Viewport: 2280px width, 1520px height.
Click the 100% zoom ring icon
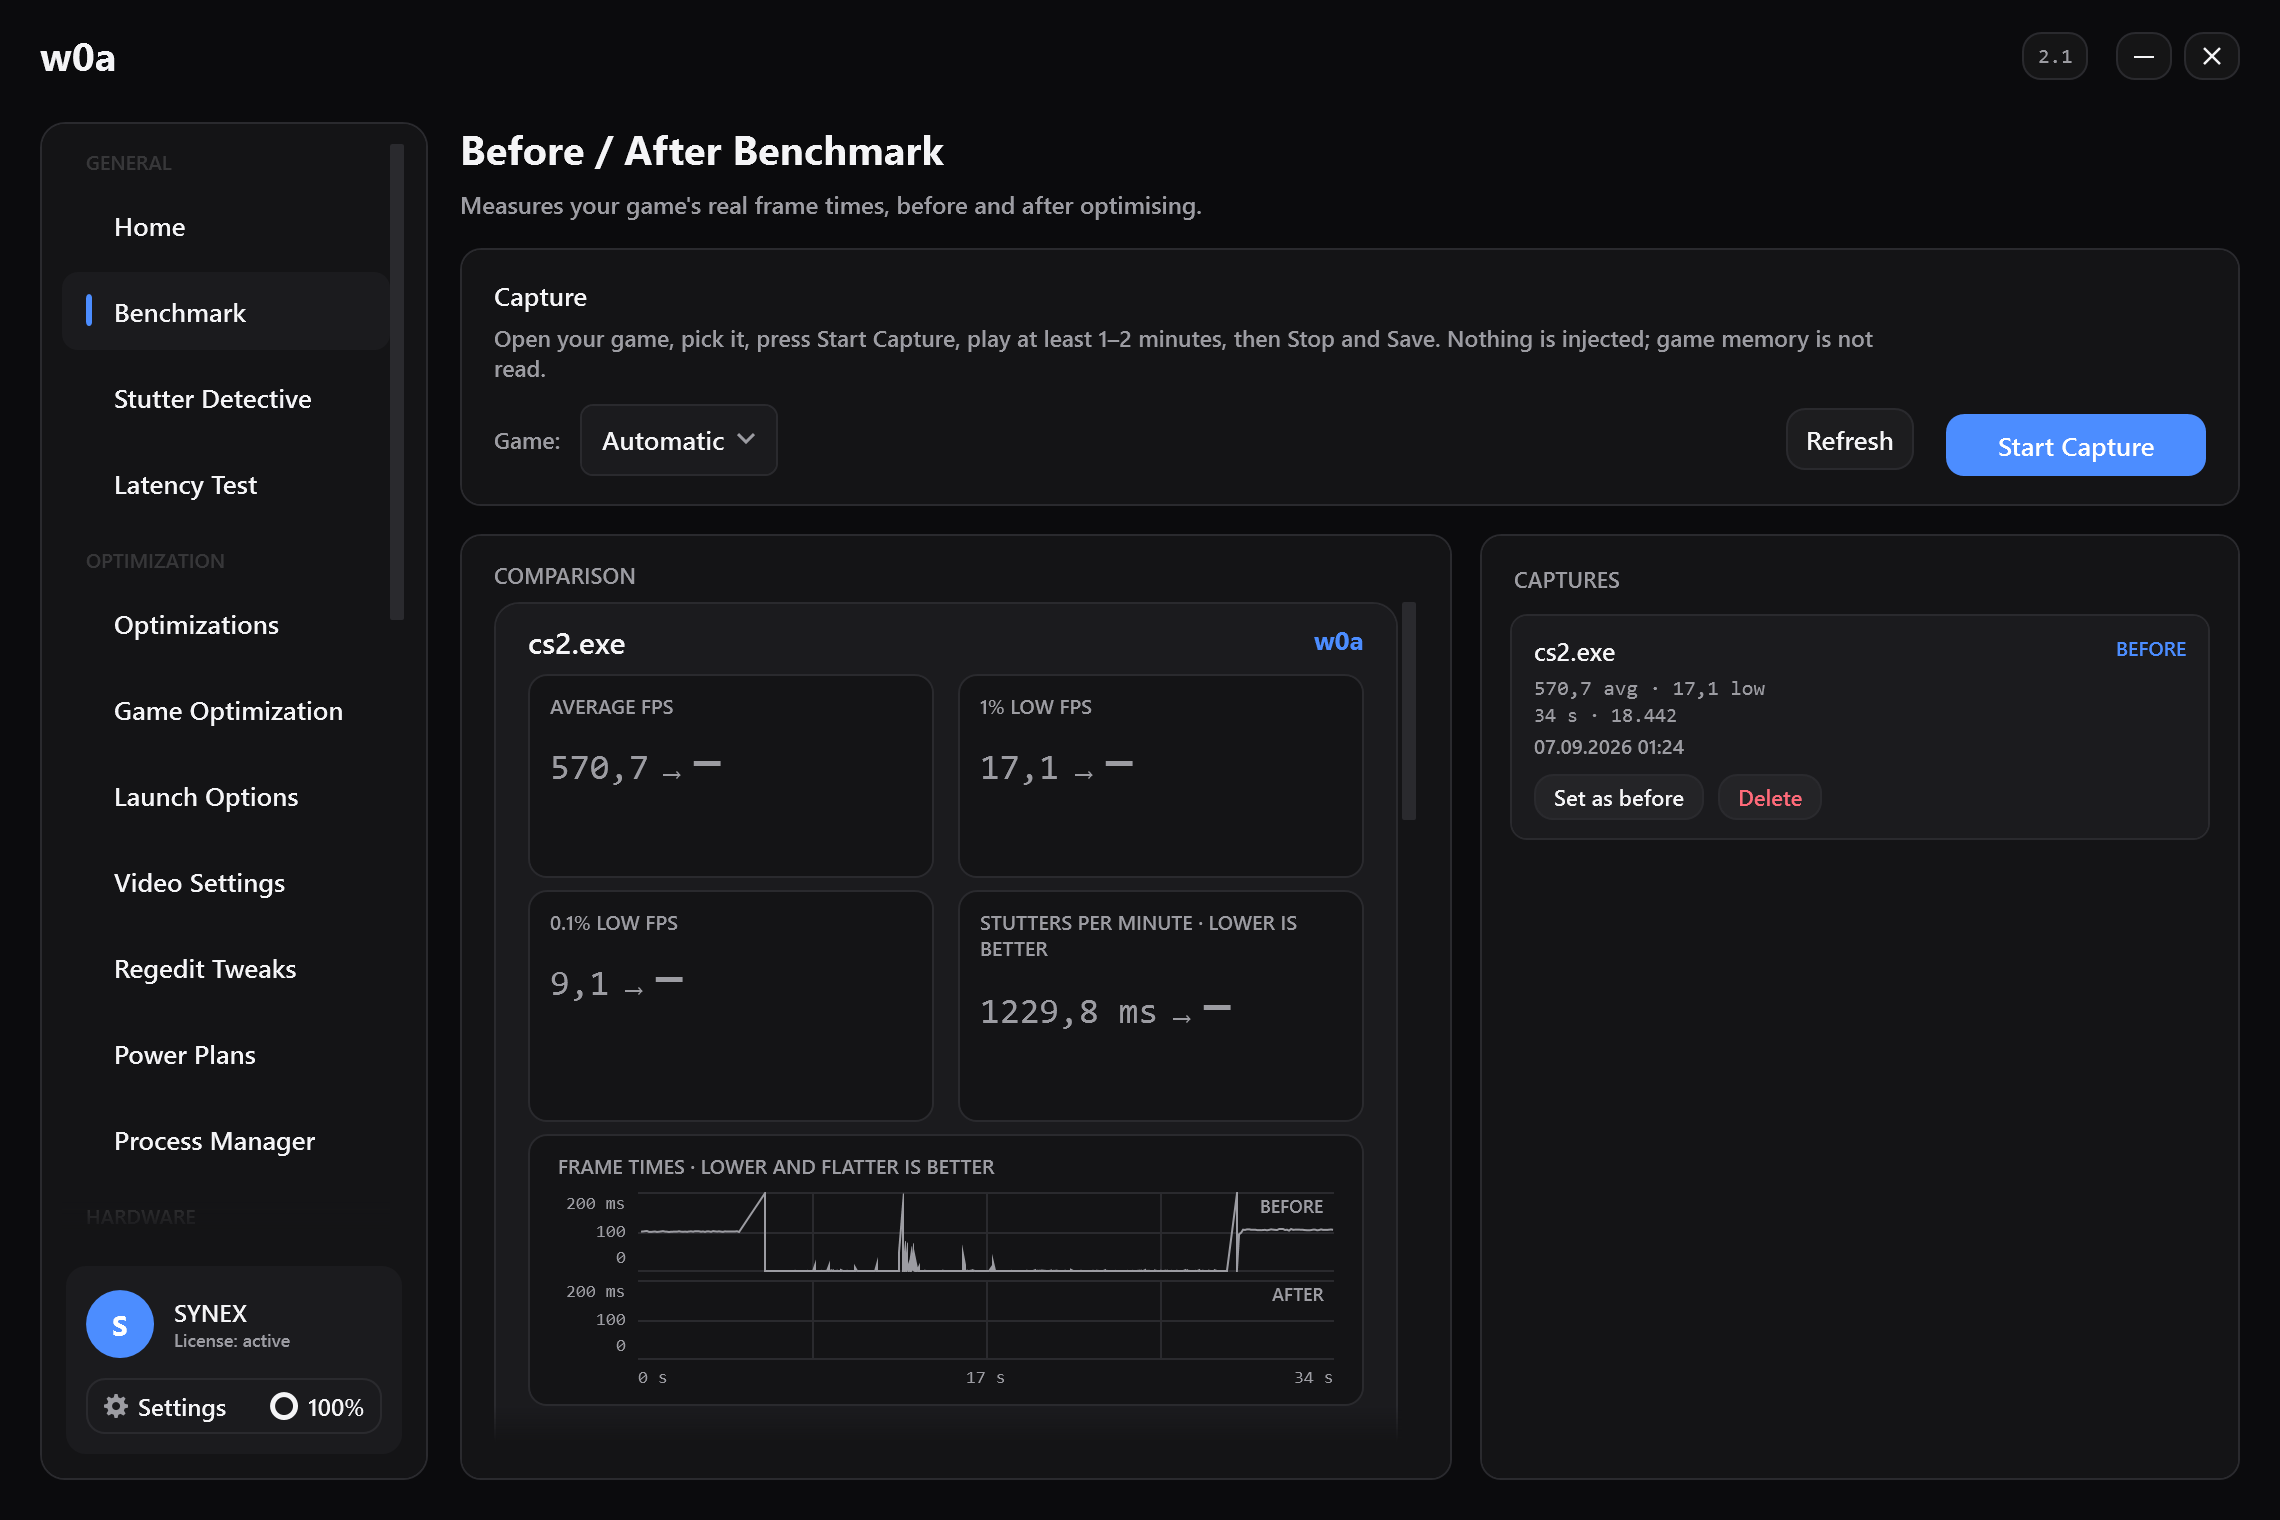[x=284, y=1406]
